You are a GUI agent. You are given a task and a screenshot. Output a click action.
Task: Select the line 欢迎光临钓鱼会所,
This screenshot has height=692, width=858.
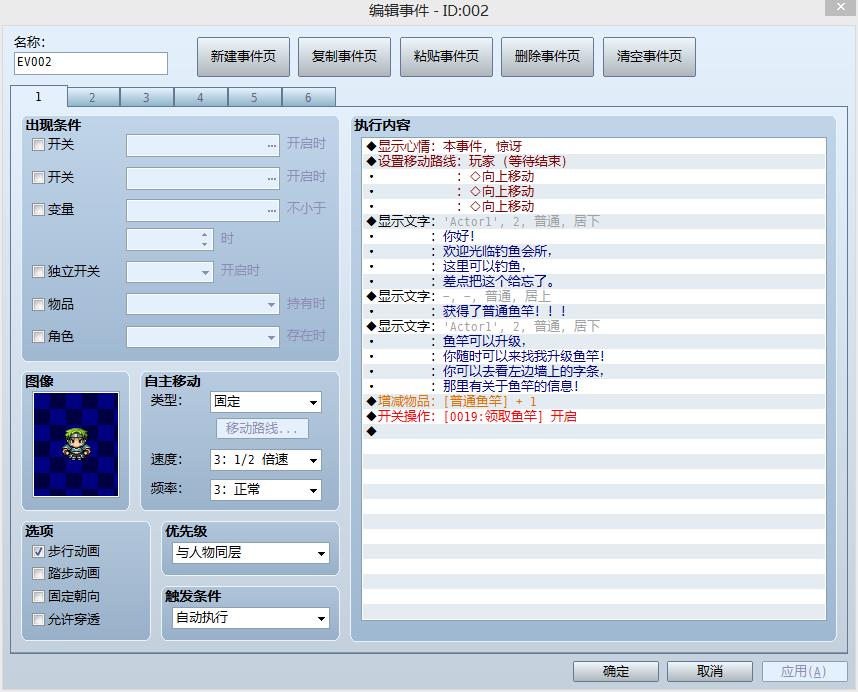coord(594,251)
